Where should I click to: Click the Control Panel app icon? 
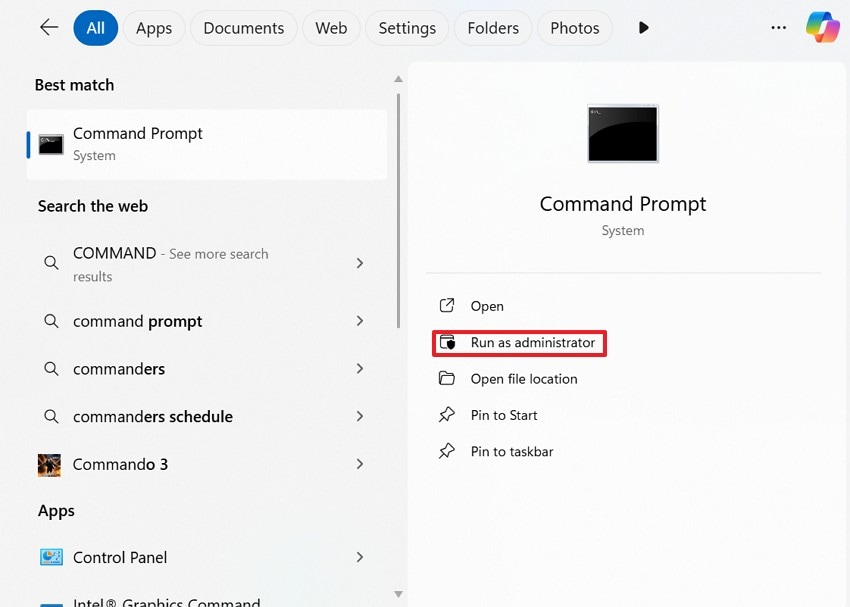pyautogui.click(x=51, y=558)
